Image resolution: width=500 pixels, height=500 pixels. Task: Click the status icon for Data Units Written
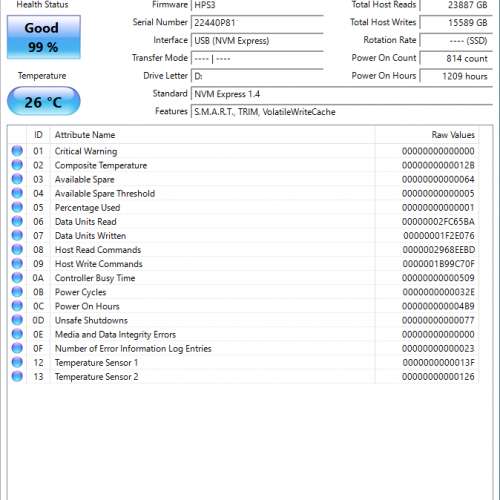(x=17, y=235)
